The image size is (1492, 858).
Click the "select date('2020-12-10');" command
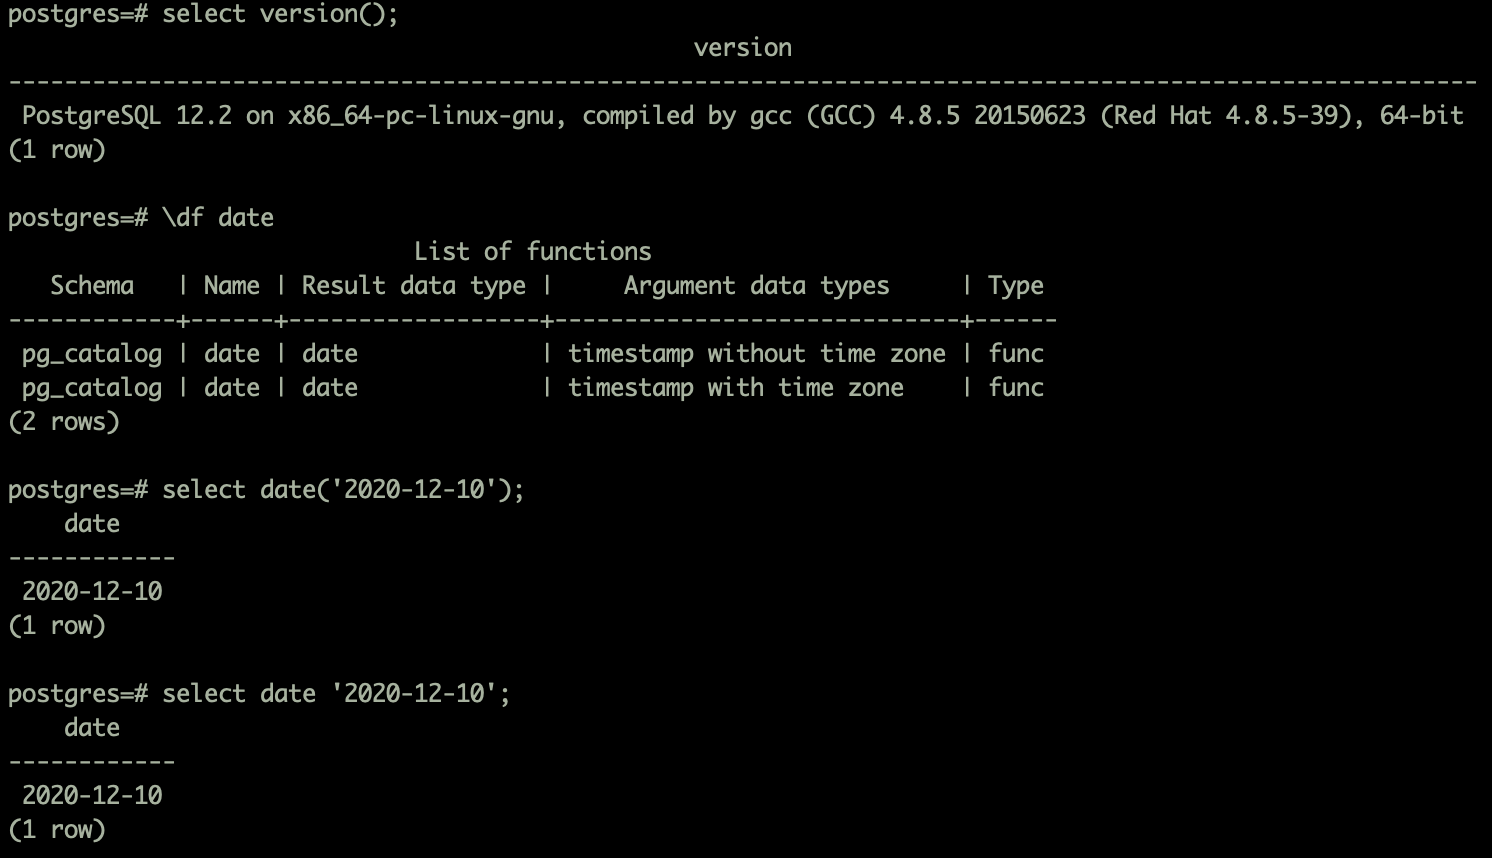(343, 490)
